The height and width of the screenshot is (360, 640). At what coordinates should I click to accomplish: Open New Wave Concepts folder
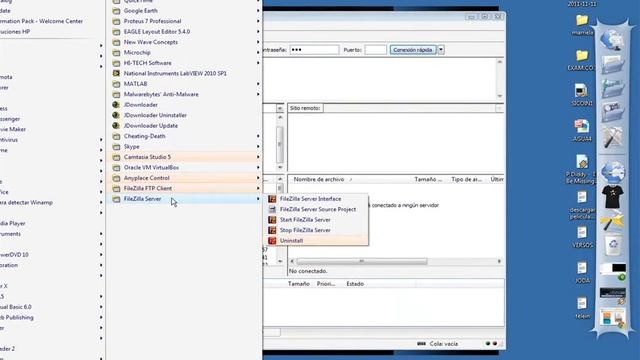(x=151, y=42)
